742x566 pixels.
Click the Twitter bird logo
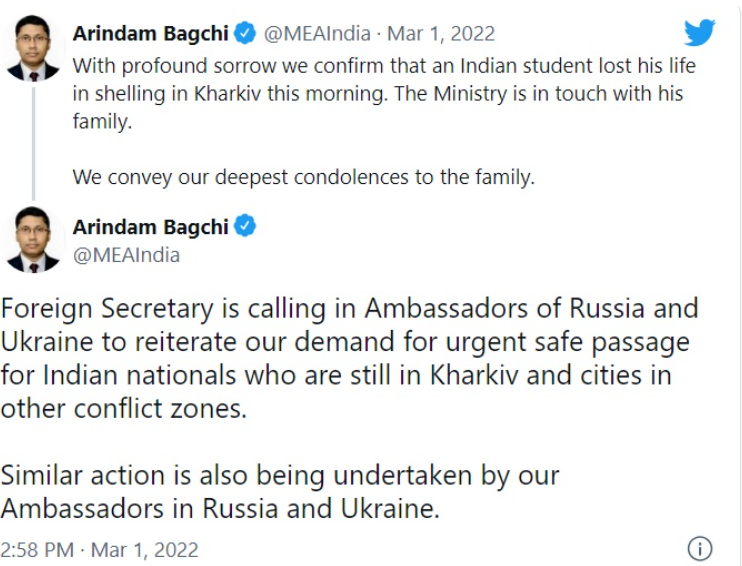699,33
